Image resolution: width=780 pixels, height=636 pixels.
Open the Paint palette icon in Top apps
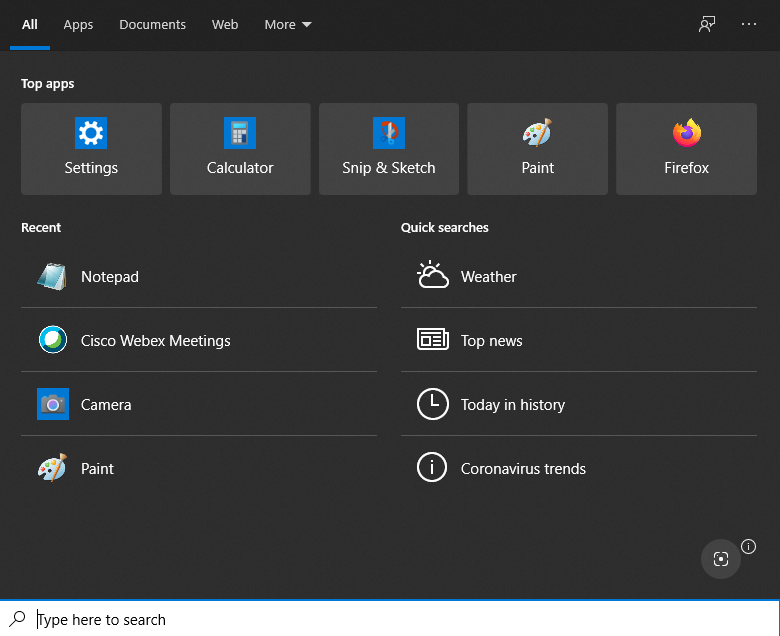coord(537,132)
